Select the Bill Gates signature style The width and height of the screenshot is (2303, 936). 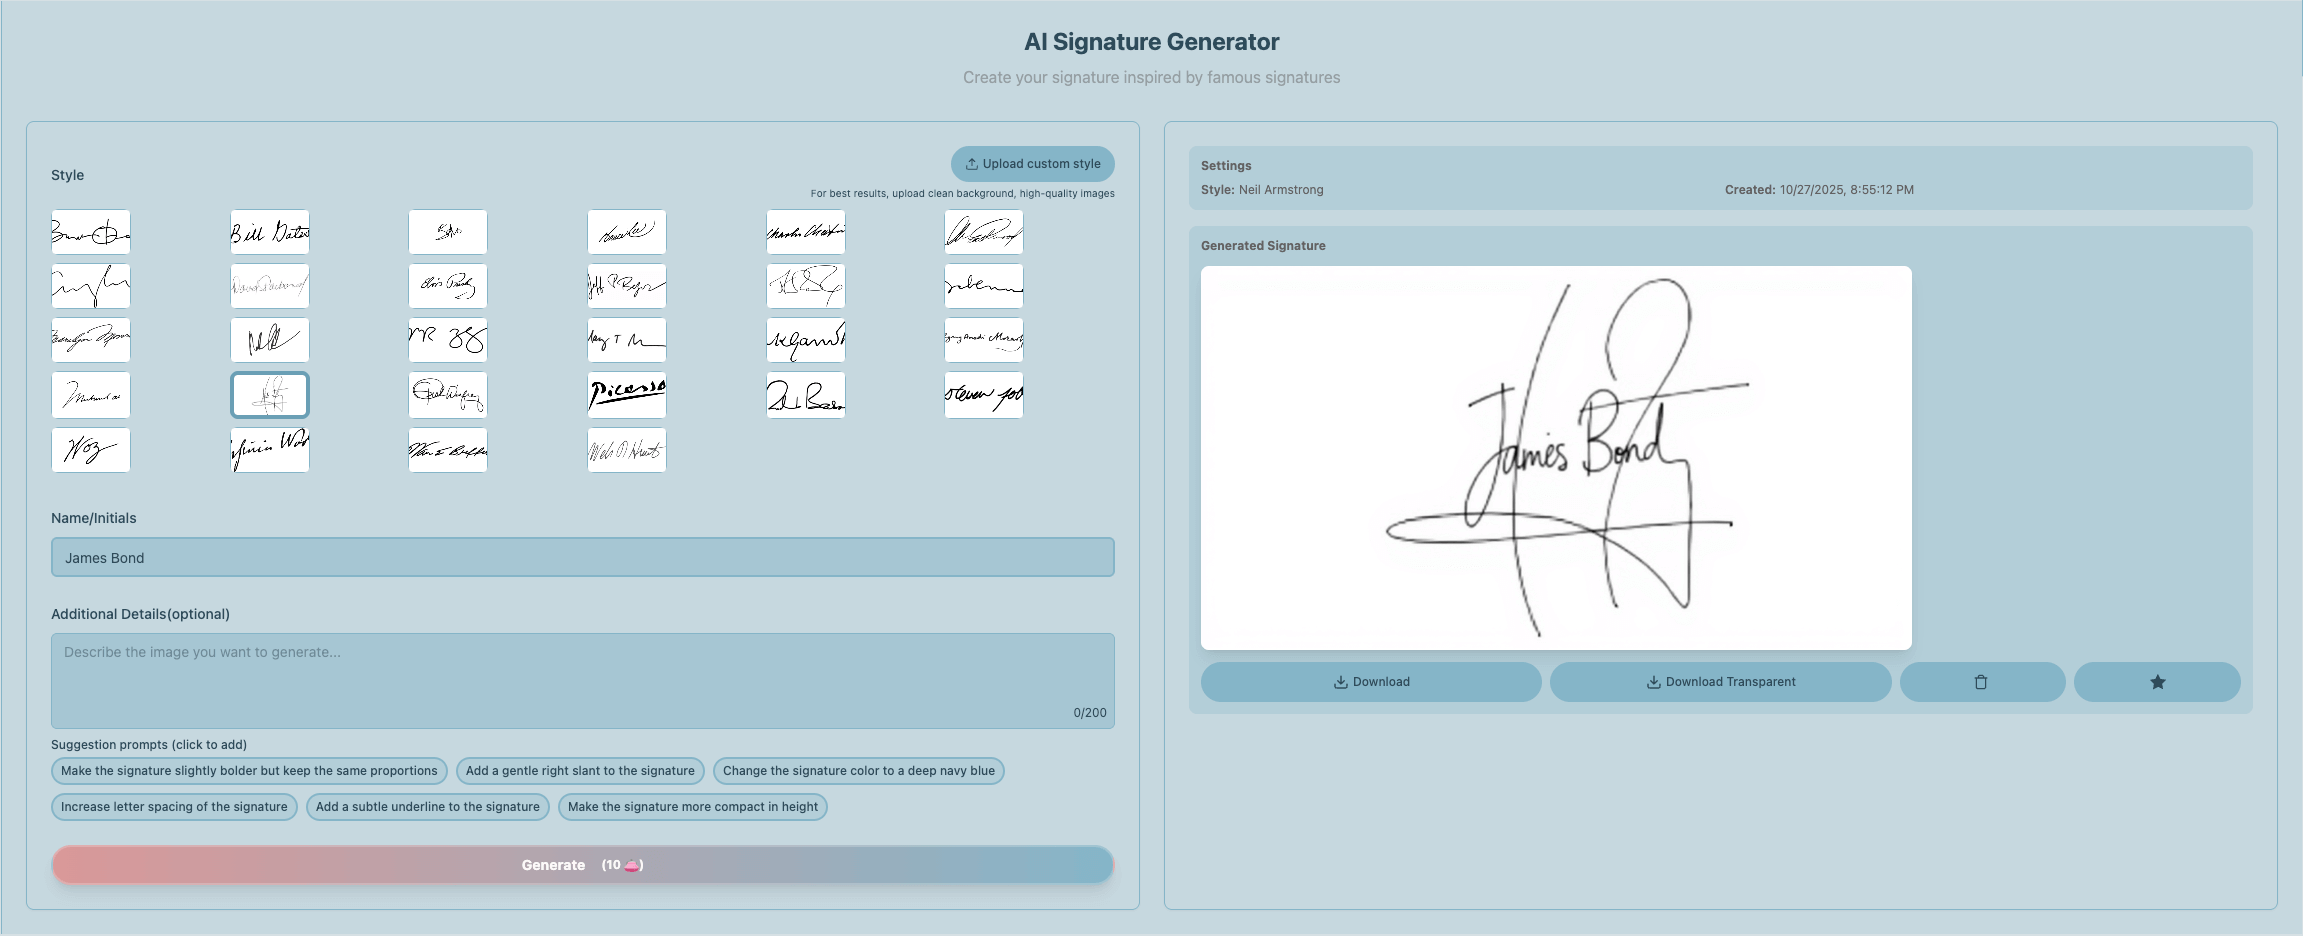(x=269, y=231)
